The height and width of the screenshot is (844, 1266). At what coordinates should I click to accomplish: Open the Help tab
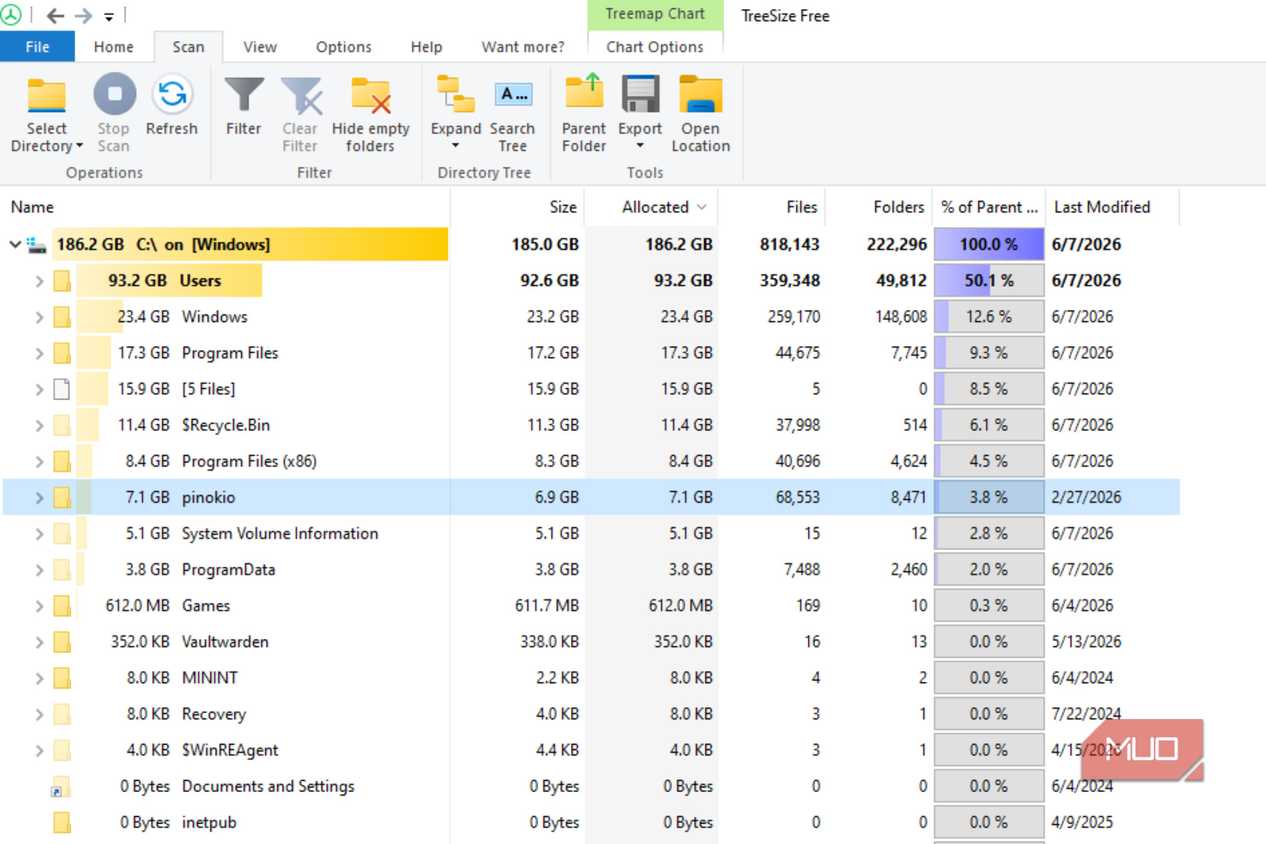(426, 47)
